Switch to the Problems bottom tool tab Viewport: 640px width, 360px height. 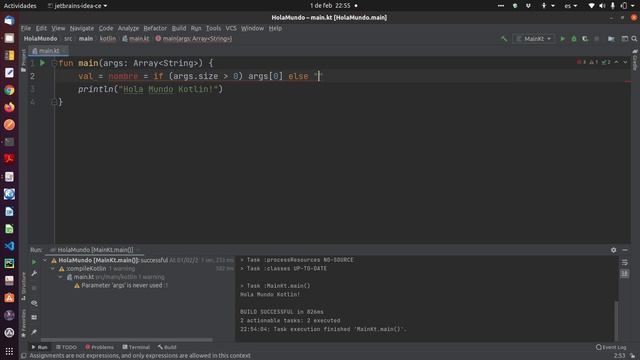pos(99,347)
